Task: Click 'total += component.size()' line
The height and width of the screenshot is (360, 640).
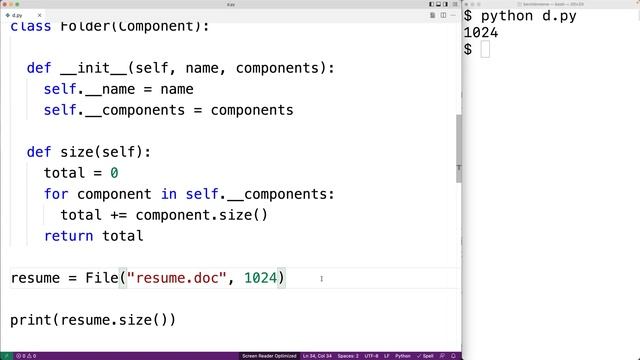Action: [x=164, y=215]
